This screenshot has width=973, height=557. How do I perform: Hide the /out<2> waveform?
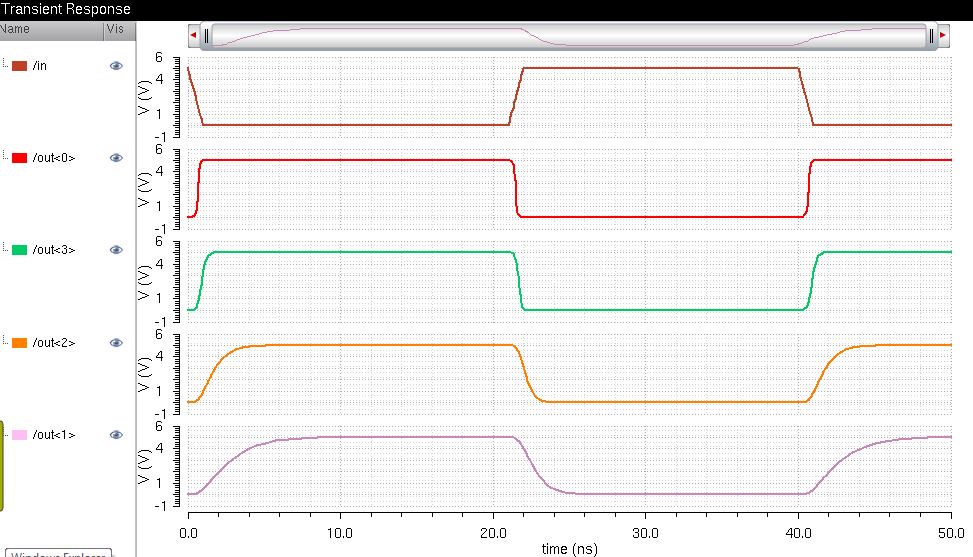pos(116,343)
